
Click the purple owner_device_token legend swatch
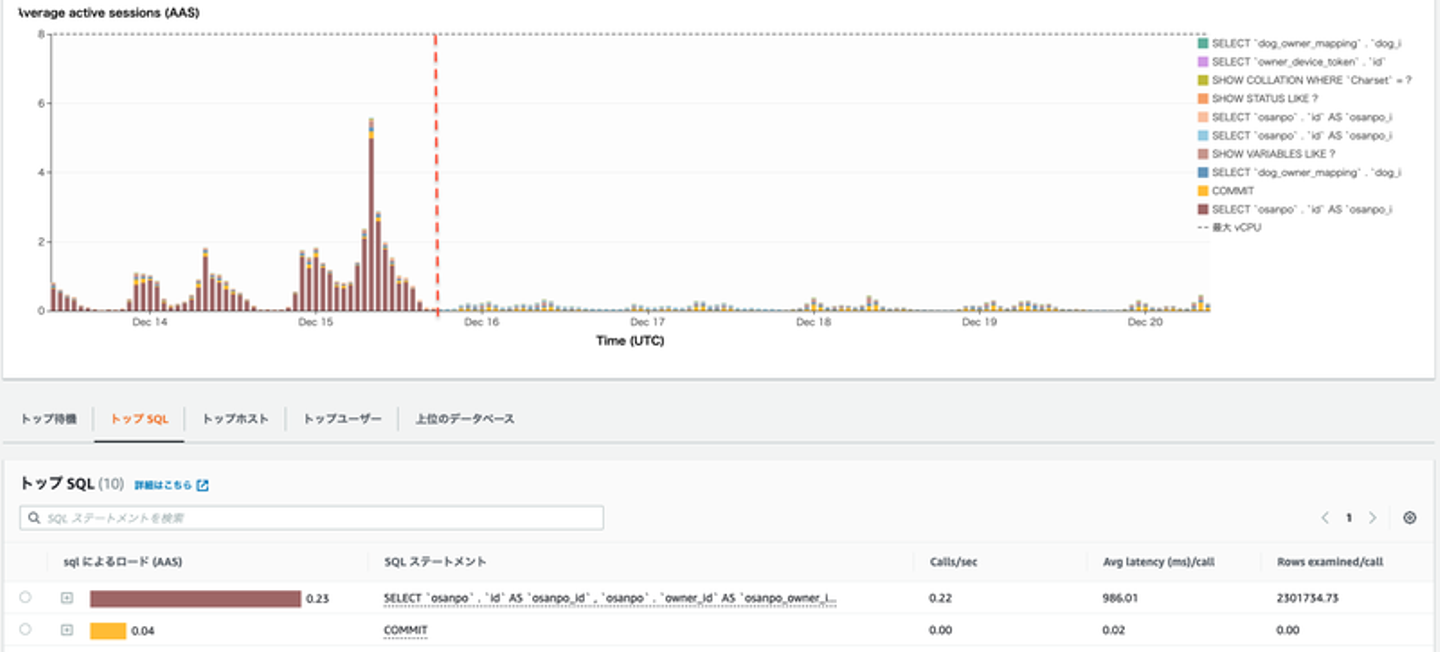coord(1203,62)
